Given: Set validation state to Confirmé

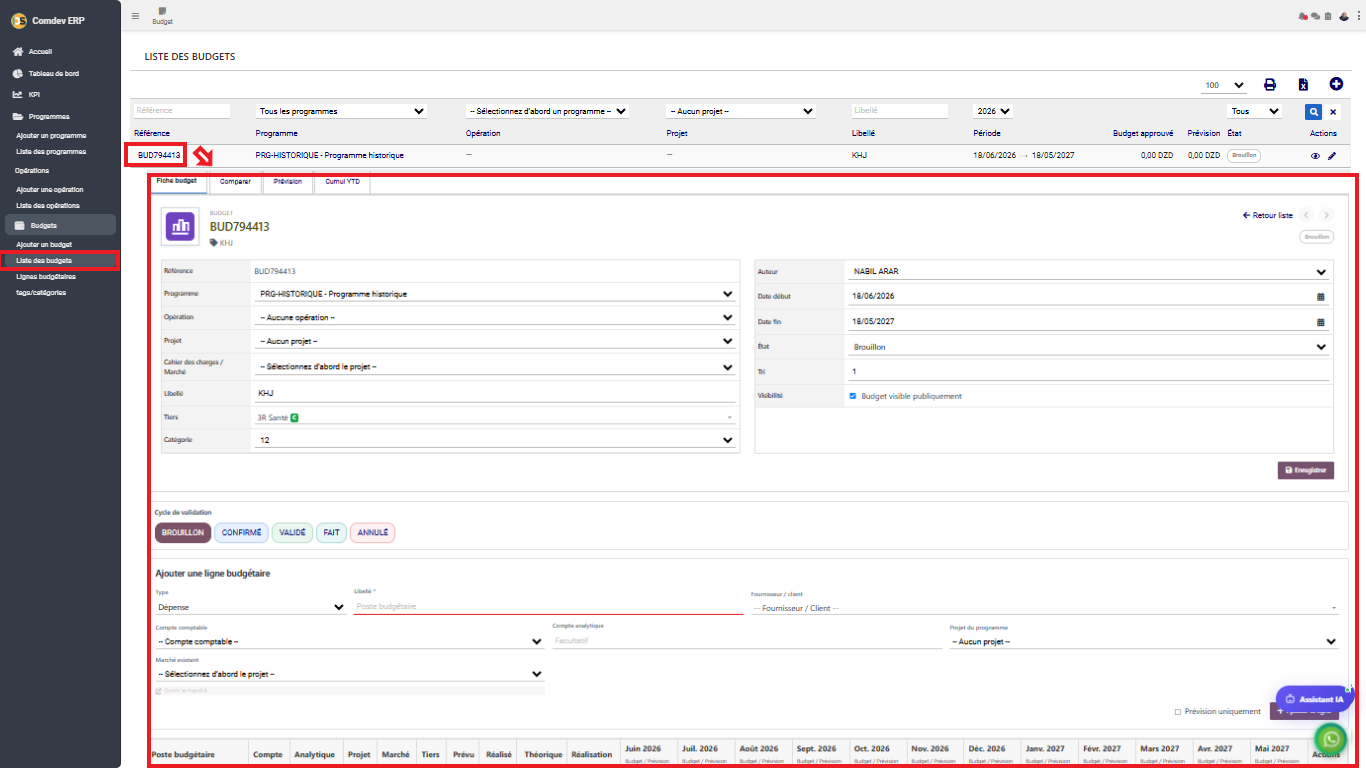Looking at the screenshot, I should [242, 533].
